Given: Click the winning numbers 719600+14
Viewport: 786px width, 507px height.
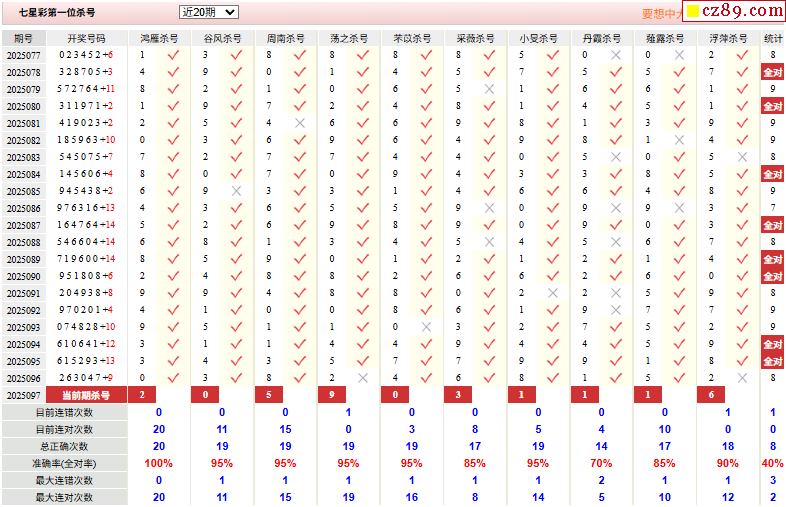Looking at the screenshot, I should pos(86,259).
